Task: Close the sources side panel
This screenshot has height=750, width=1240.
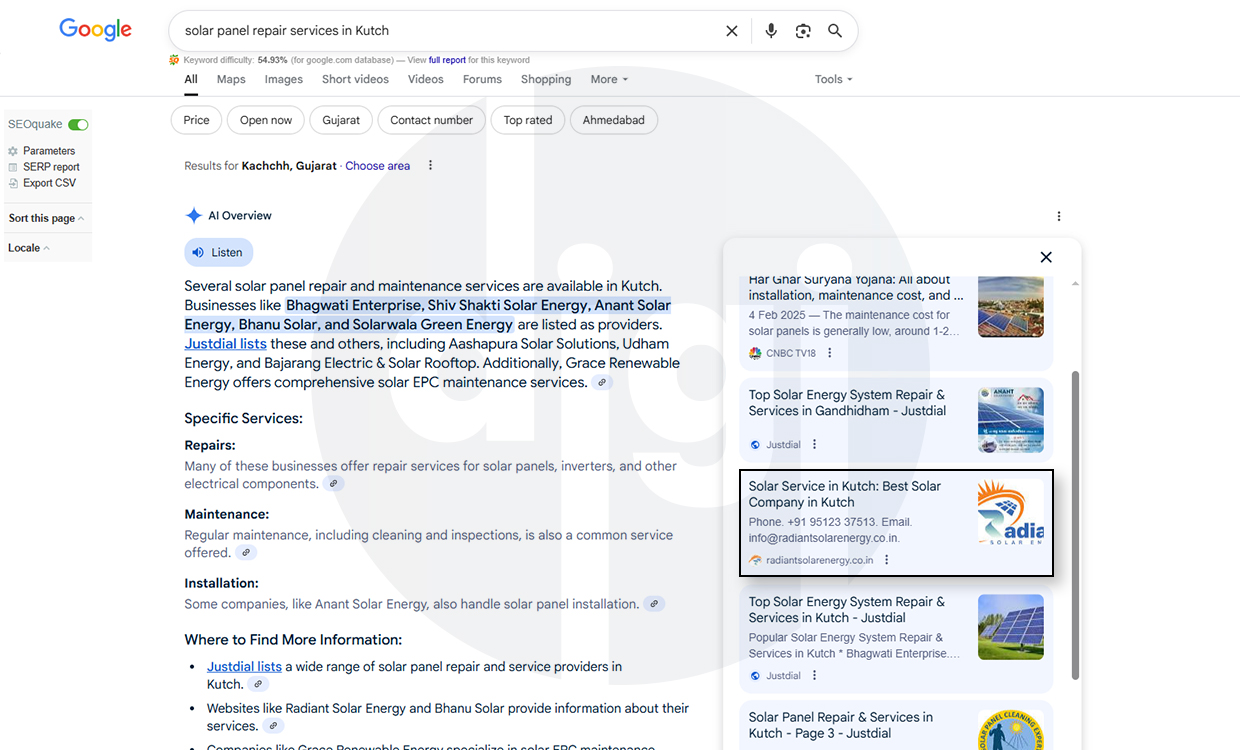Action: click(1046, 257)
